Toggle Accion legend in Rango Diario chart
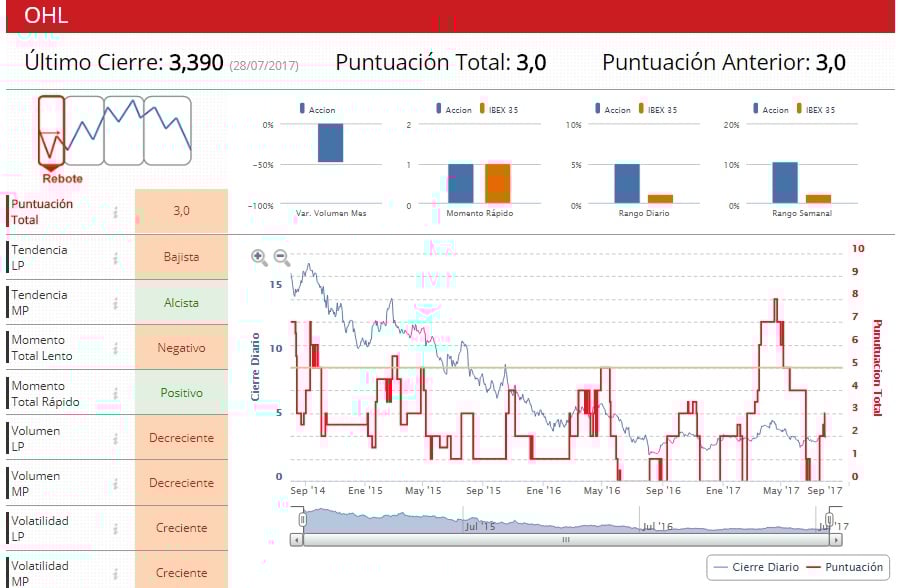This screenshot has width=898, height=588. (612, 109)
